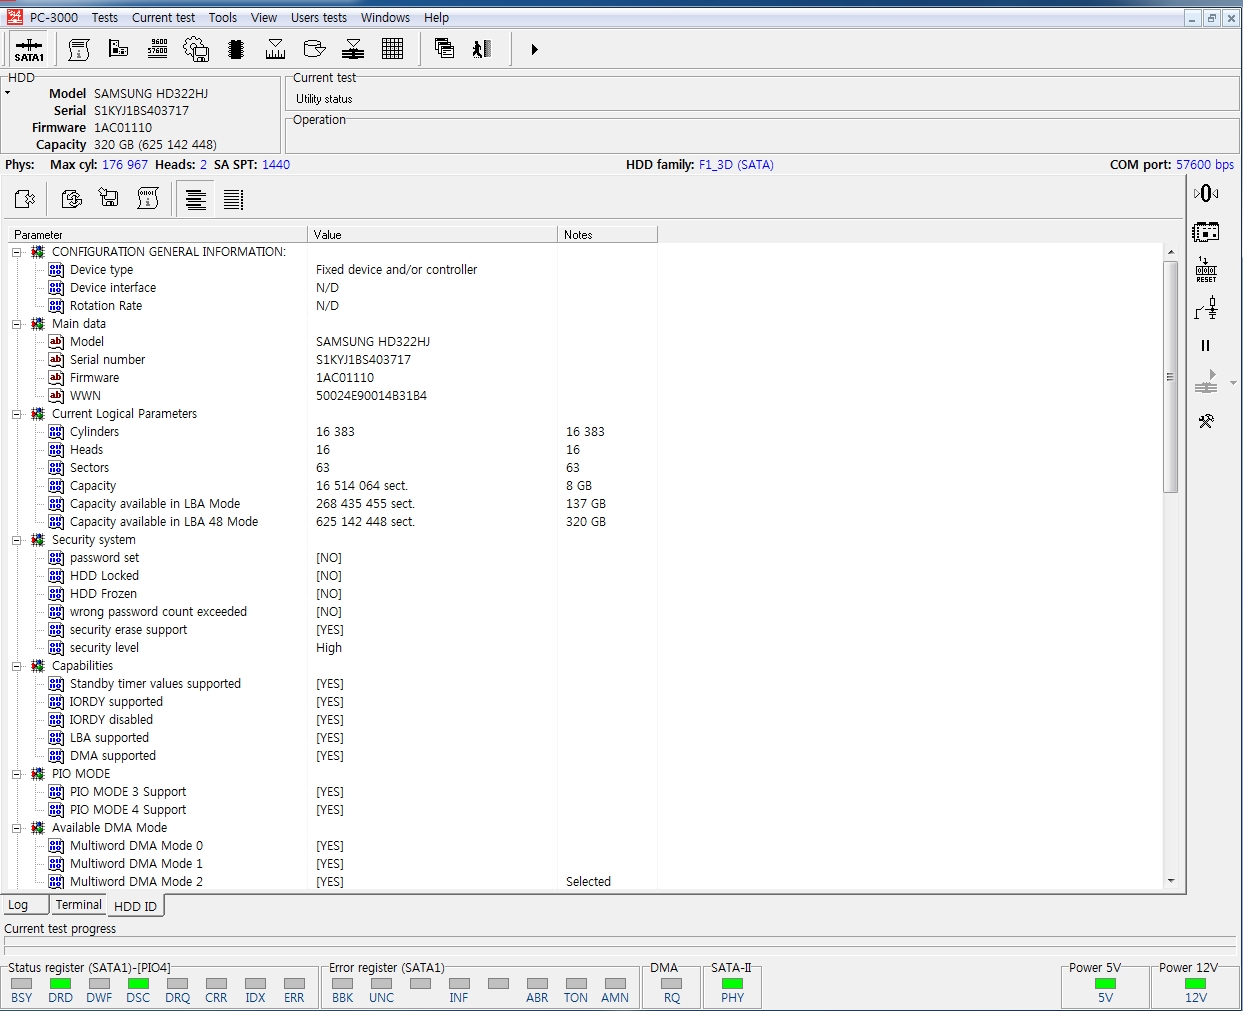Click the scroll up arrow of parameter list
Viewport: 1243px width, 1011px height.
pos(1171,253)
